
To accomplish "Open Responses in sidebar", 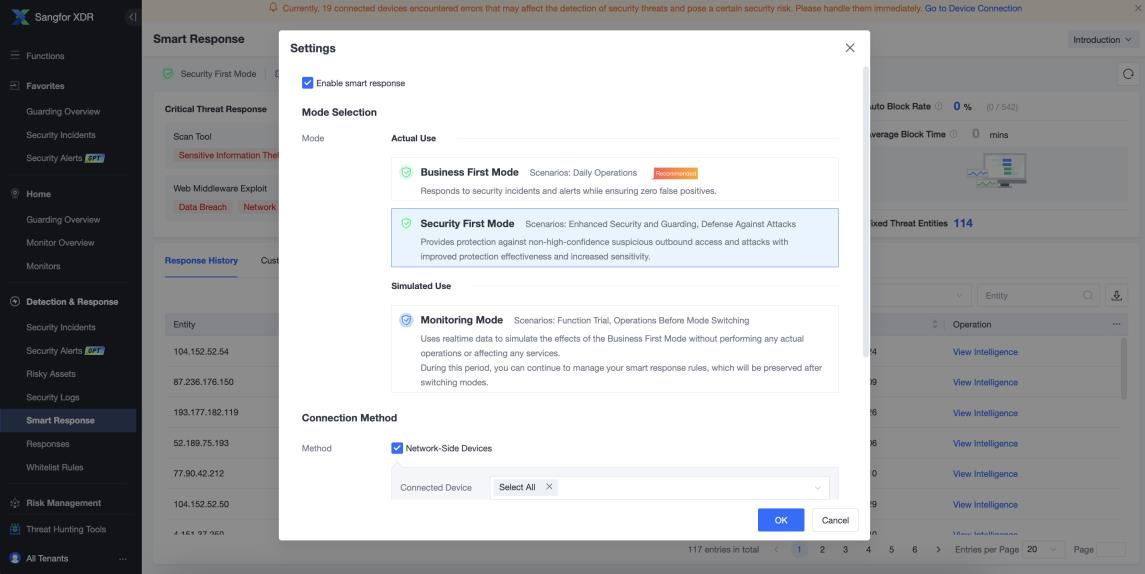I will pyautogui.click(x=48, y=444).
